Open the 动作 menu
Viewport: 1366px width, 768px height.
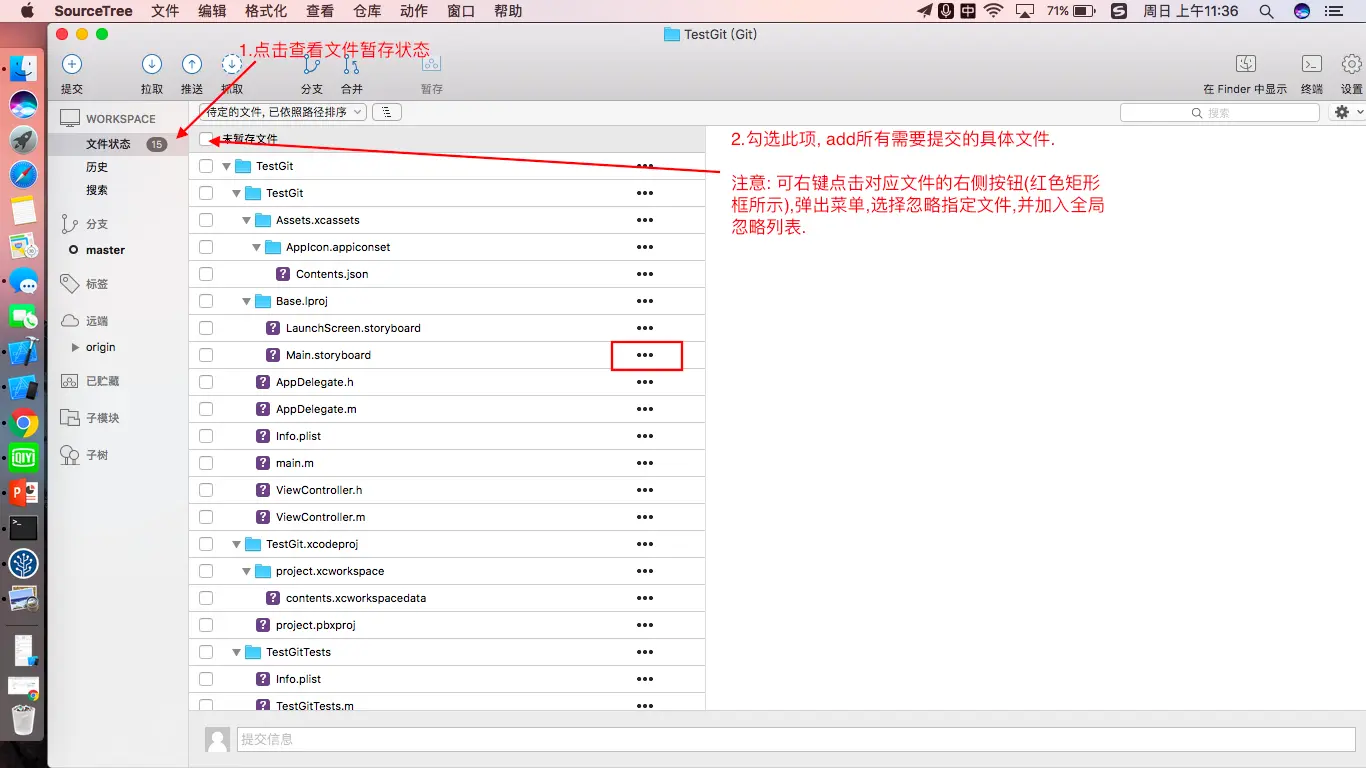coord(414,11)
